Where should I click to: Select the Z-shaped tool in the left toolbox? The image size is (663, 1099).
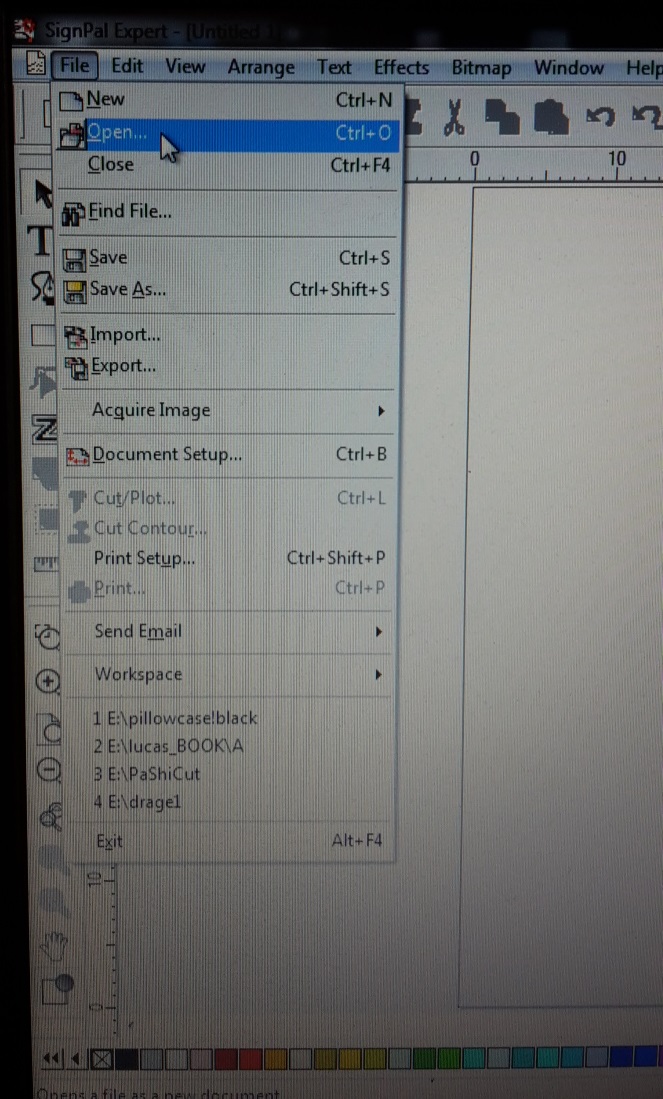pyautogui.click(x=45, y=428)
